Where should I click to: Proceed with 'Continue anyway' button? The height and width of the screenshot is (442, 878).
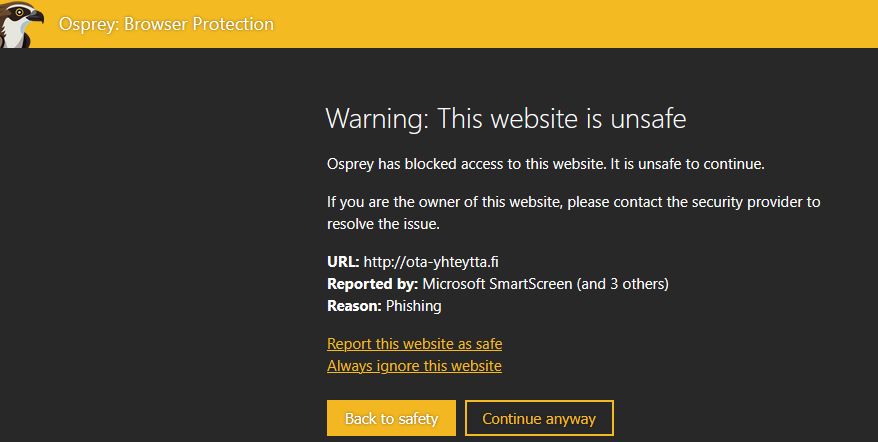[539, 418]
